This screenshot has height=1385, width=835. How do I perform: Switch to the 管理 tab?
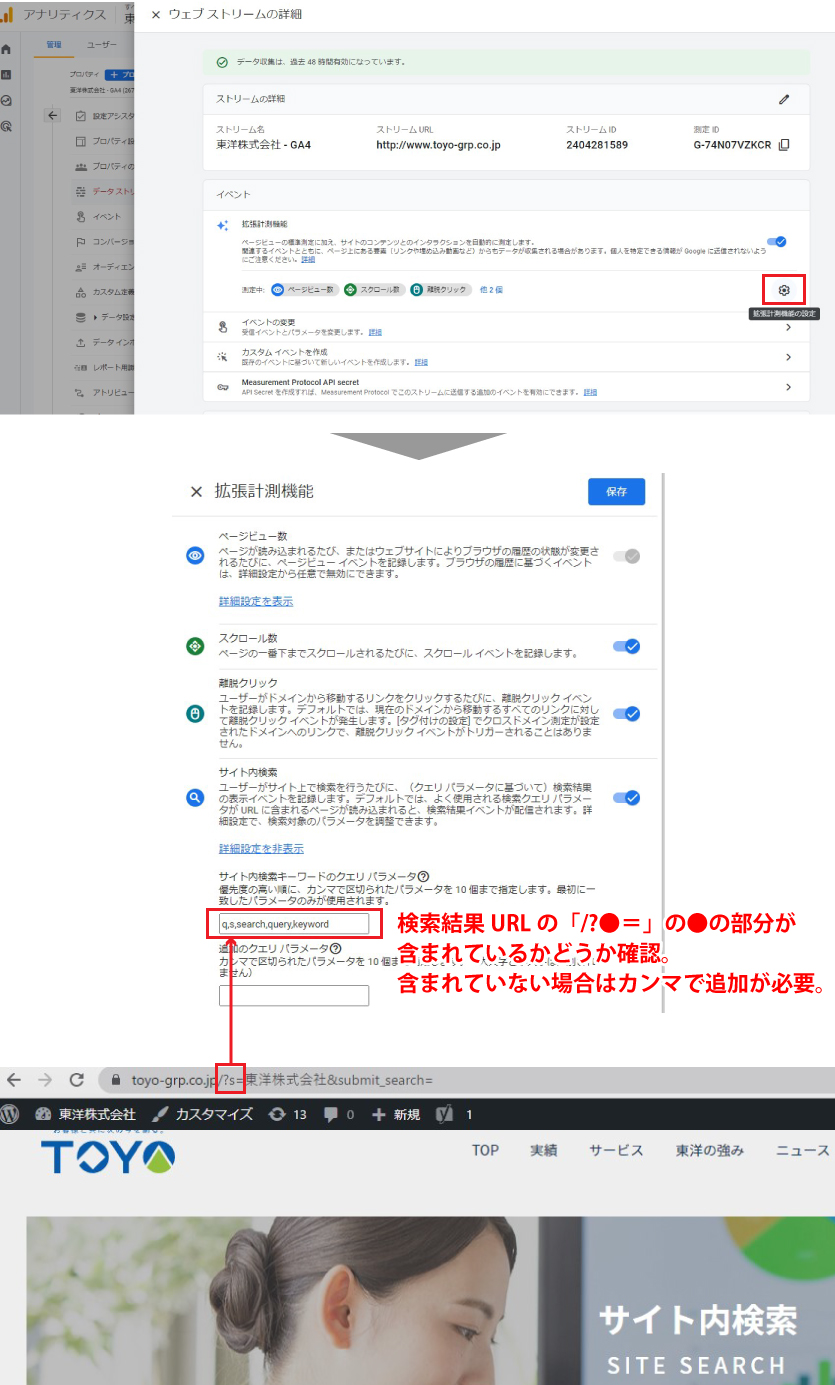pos(54,45)
